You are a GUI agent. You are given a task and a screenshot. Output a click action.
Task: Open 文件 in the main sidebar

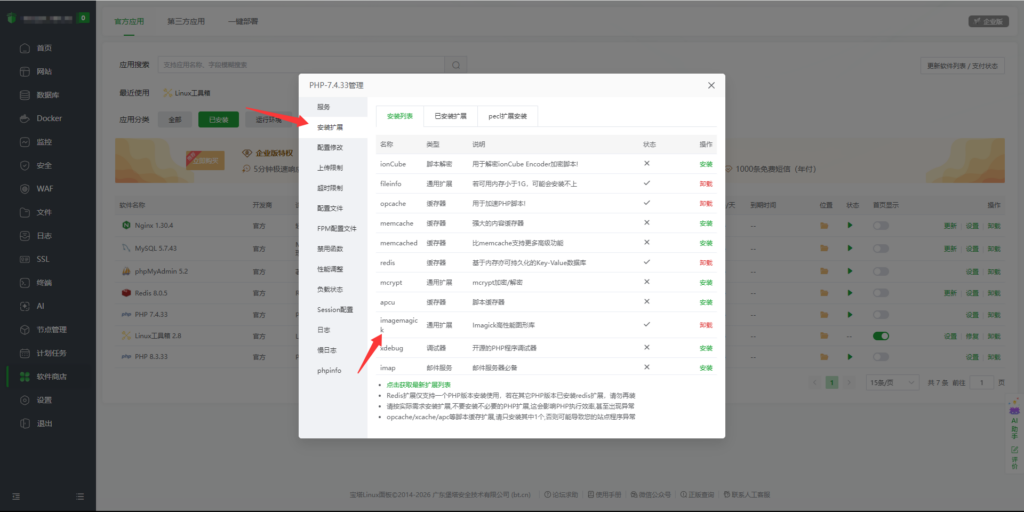[x=44, y=212]
